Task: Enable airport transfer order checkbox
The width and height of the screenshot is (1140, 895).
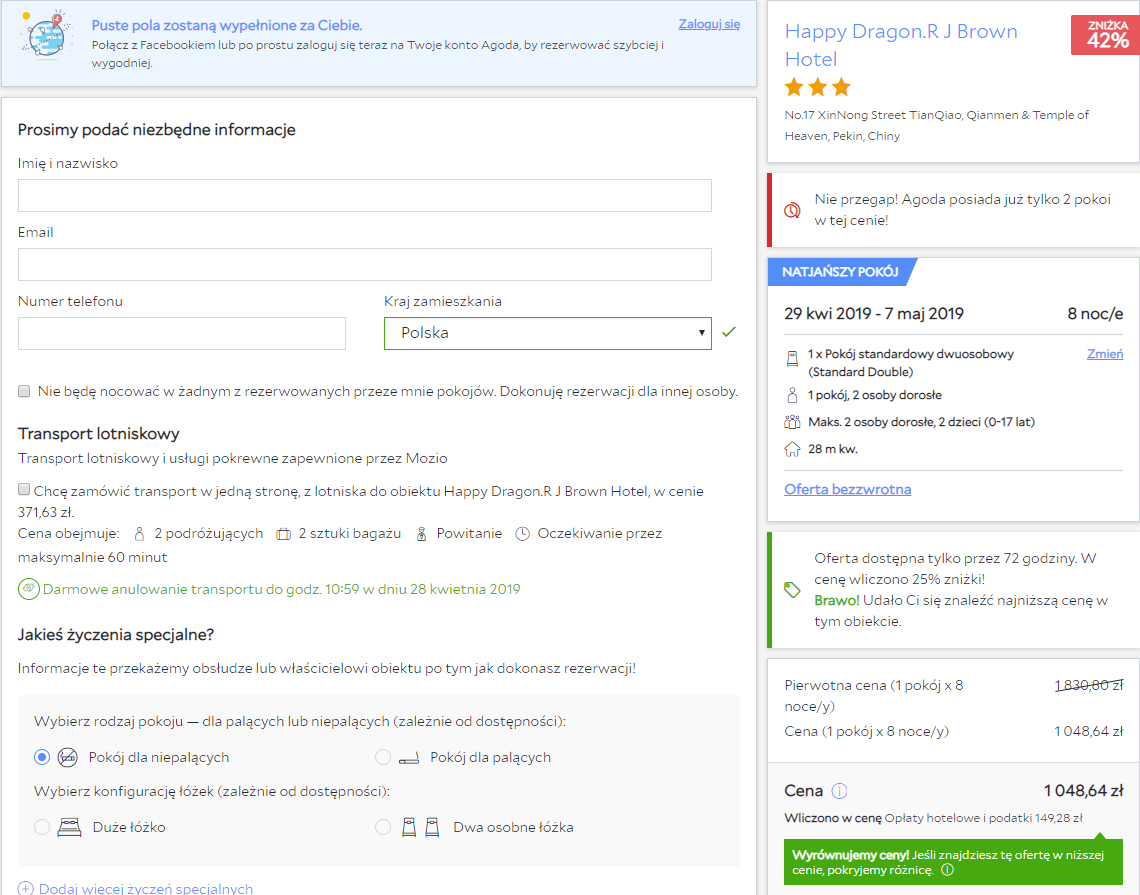Action: click(x=24, y=489)
